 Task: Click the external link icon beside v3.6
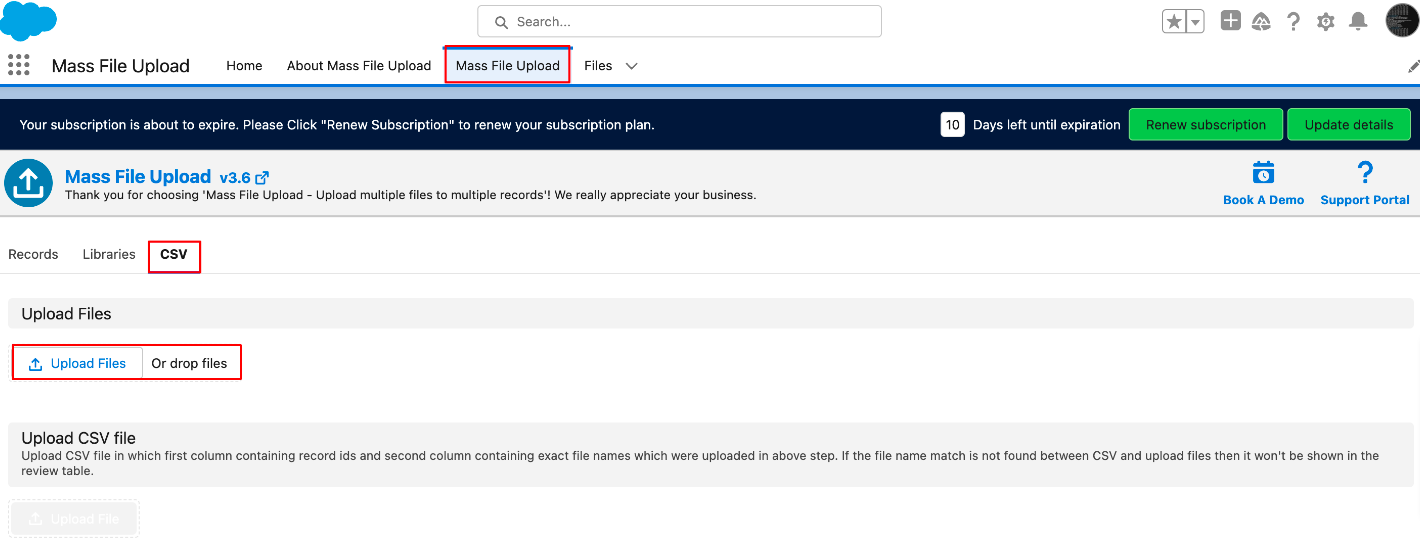263,178
